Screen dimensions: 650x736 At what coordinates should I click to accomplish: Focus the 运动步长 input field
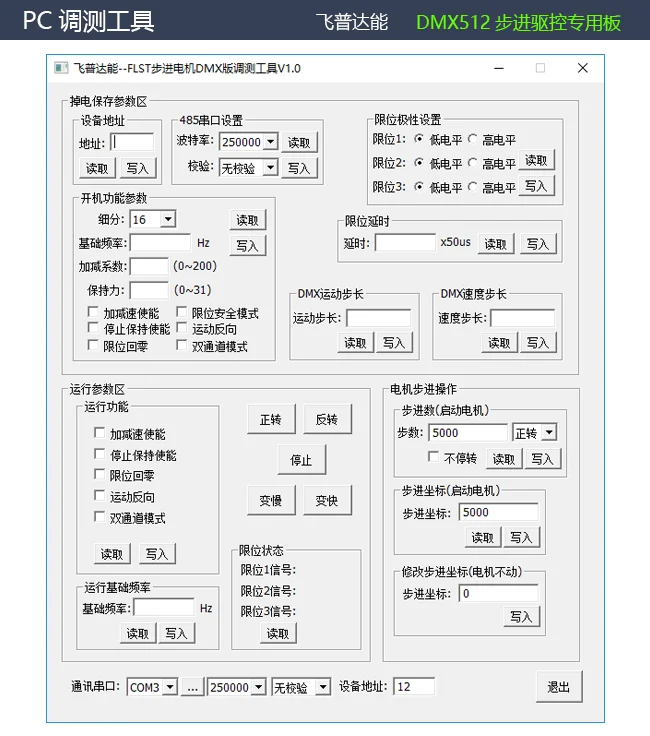point(379,318)
